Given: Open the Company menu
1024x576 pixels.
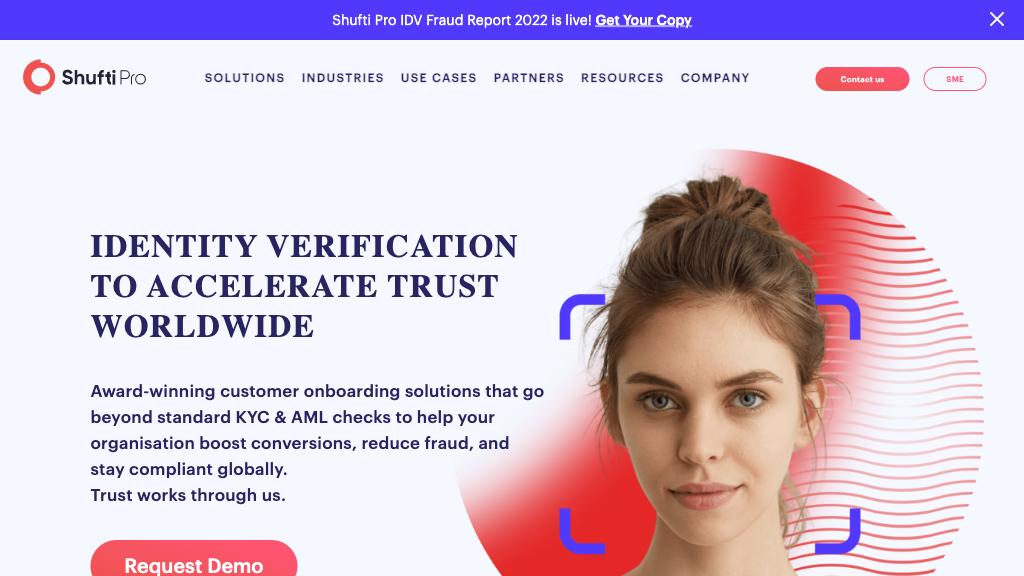Looking at the screenshot, I should 715,78.
